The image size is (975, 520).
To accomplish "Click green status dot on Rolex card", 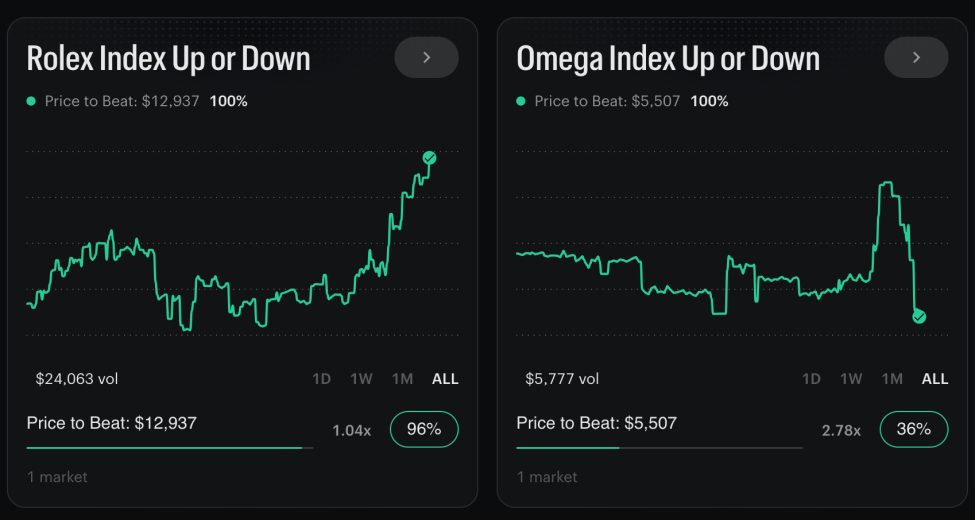I will pos(31,101).
